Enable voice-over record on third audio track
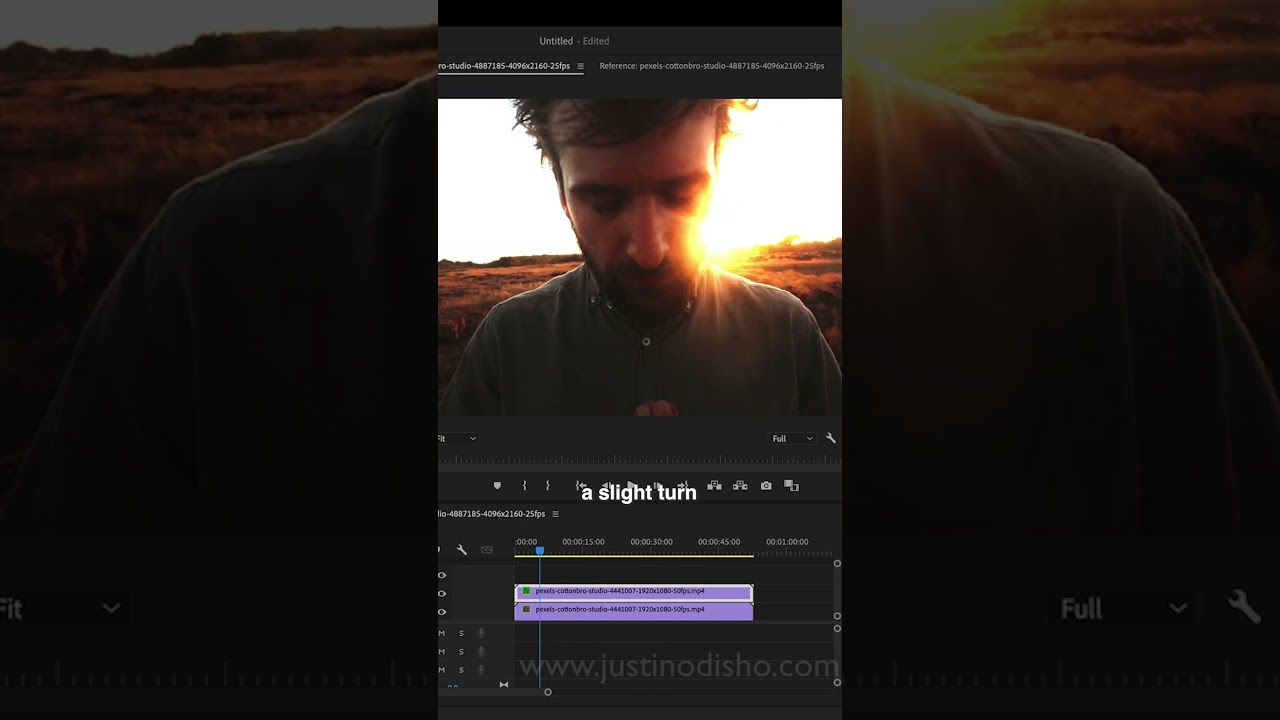Screen dimensions: 1280x720 click(x=481, y=669)
